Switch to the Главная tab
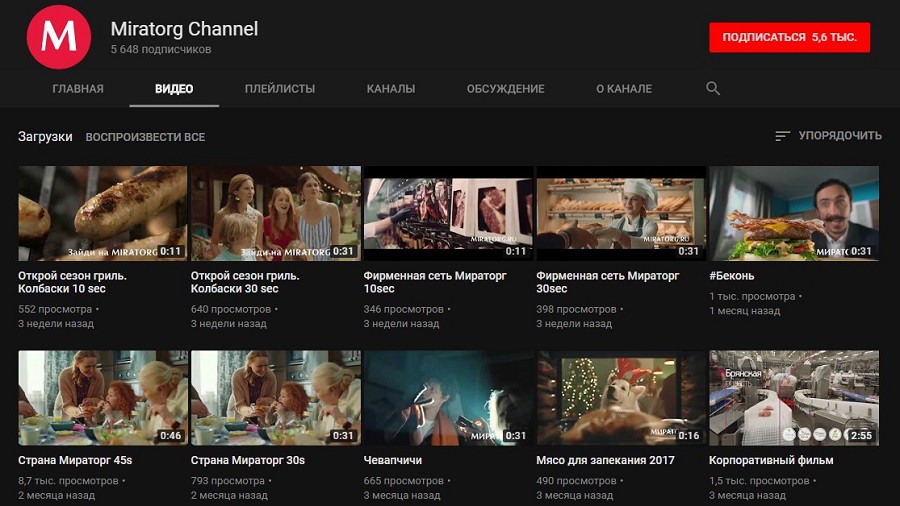 click(78, 89)
